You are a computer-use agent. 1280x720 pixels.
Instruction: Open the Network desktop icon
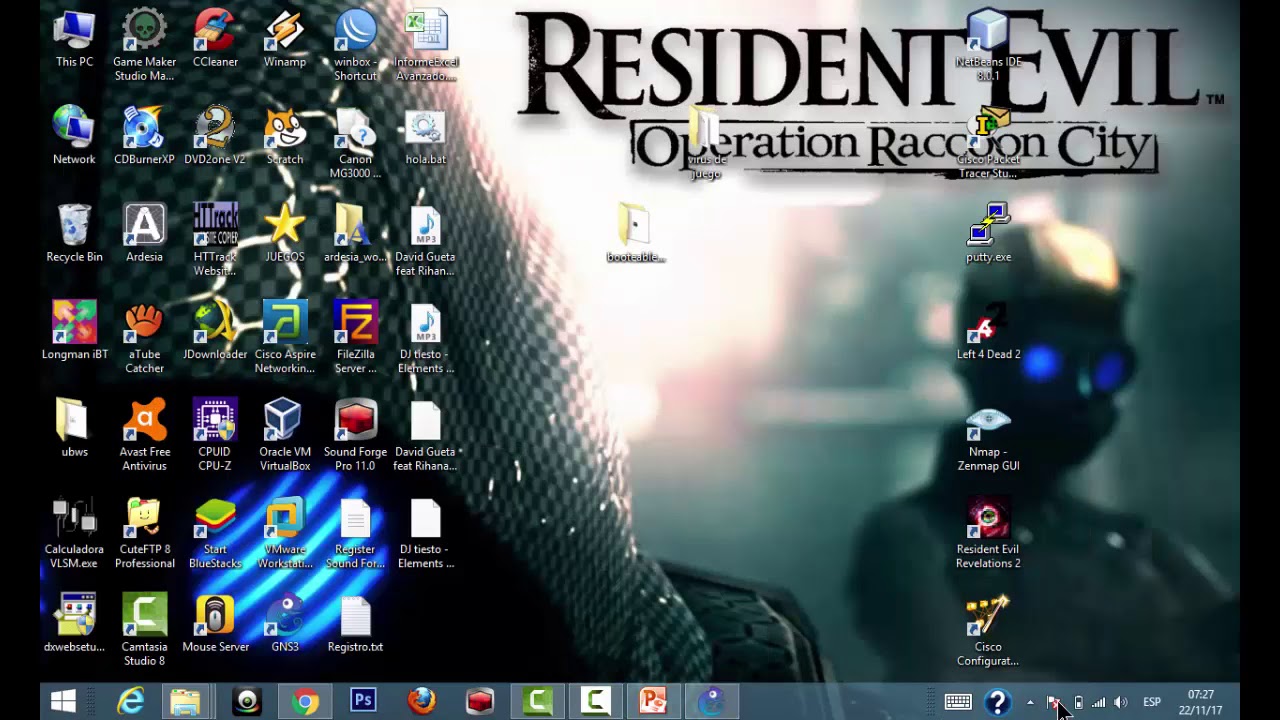click(x=74, y=137)
